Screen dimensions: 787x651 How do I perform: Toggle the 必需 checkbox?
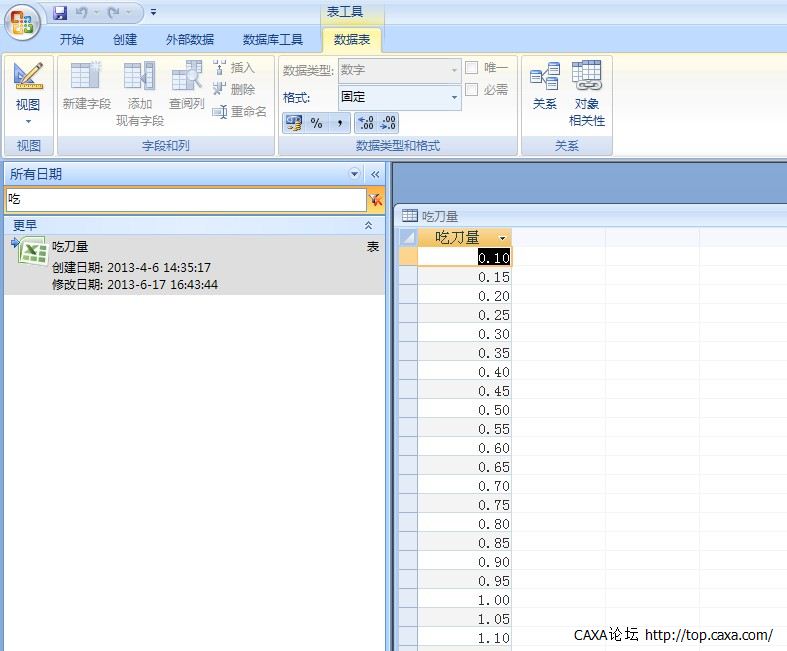coord(472,89)
